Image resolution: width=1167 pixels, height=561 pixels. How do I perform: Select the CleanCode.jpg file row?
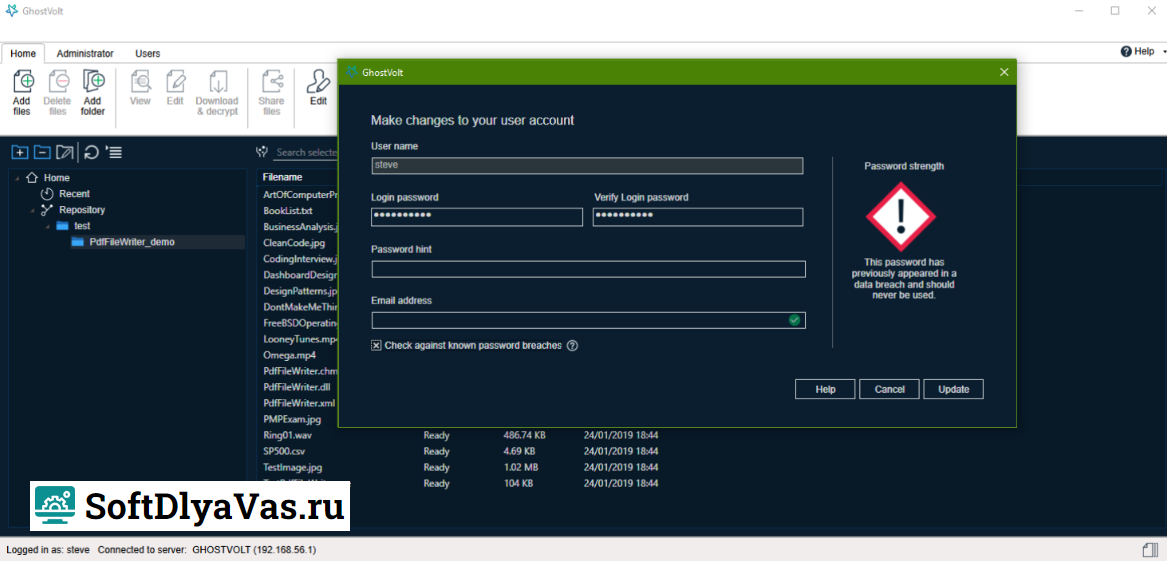295,243
